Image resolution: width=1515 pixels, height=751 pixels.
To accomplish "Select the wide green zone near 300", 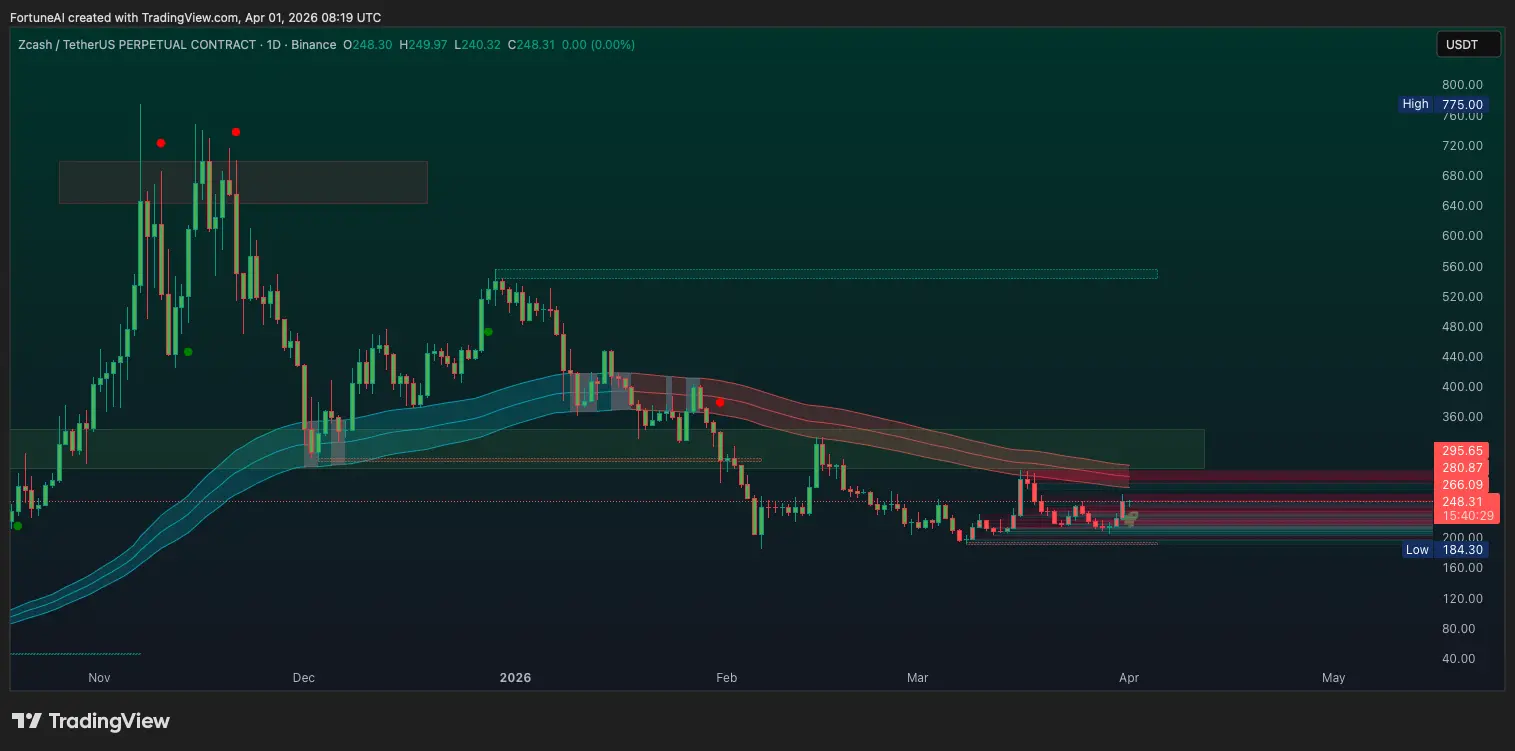I will tap(607, 449).
